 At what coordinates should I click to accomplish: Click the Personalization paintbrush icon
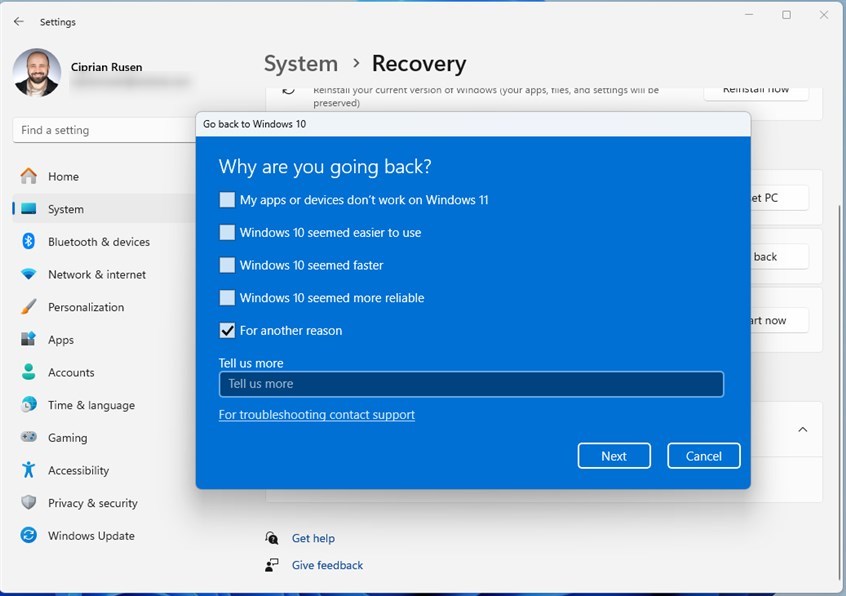pyautogui.click(x=29, y=307)
